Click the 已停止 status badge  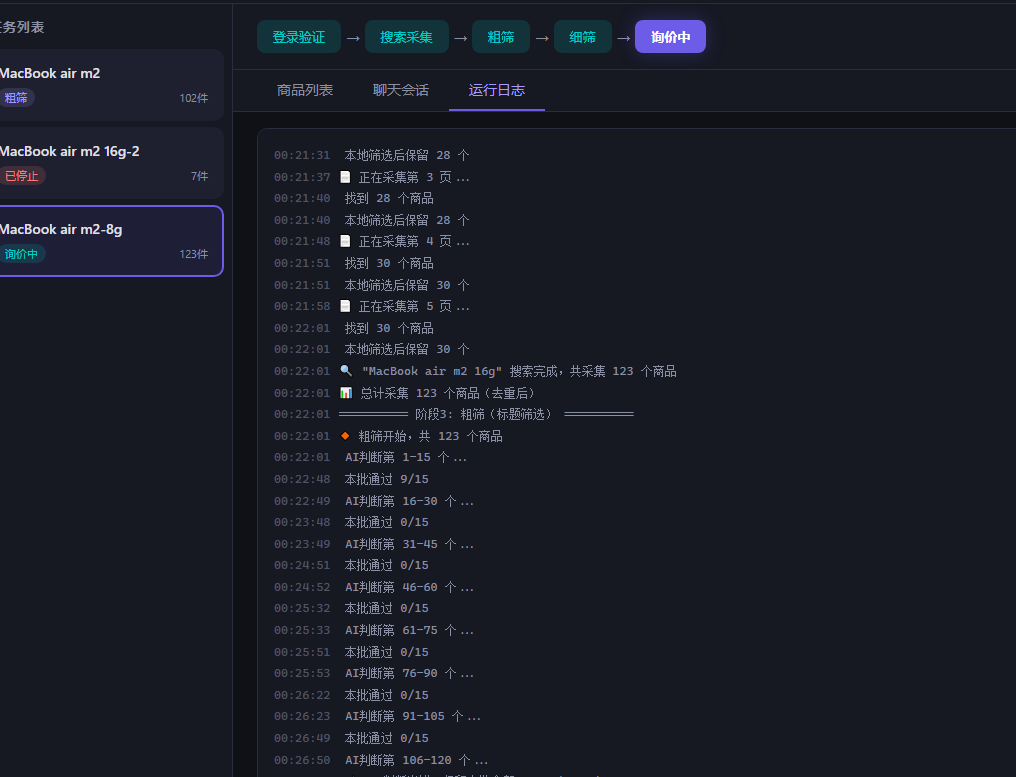coord(21,176)
